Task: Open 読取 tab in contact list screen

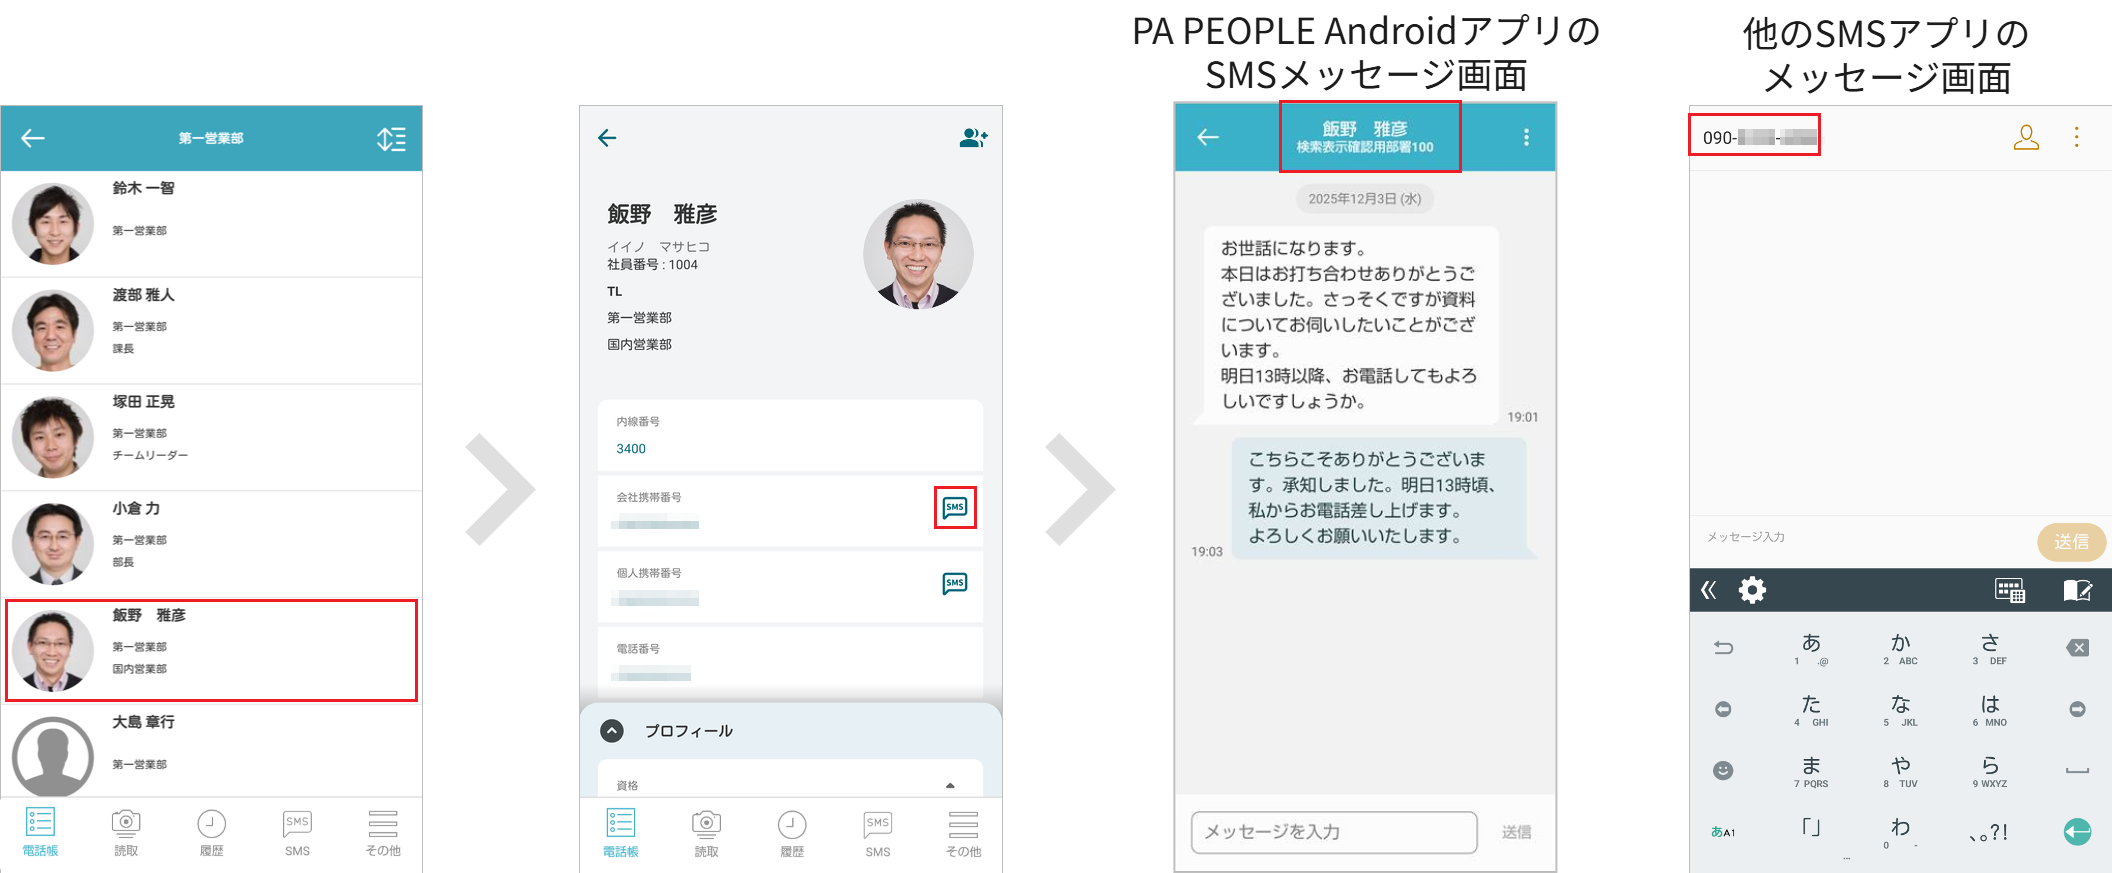Action: (126, 832)
